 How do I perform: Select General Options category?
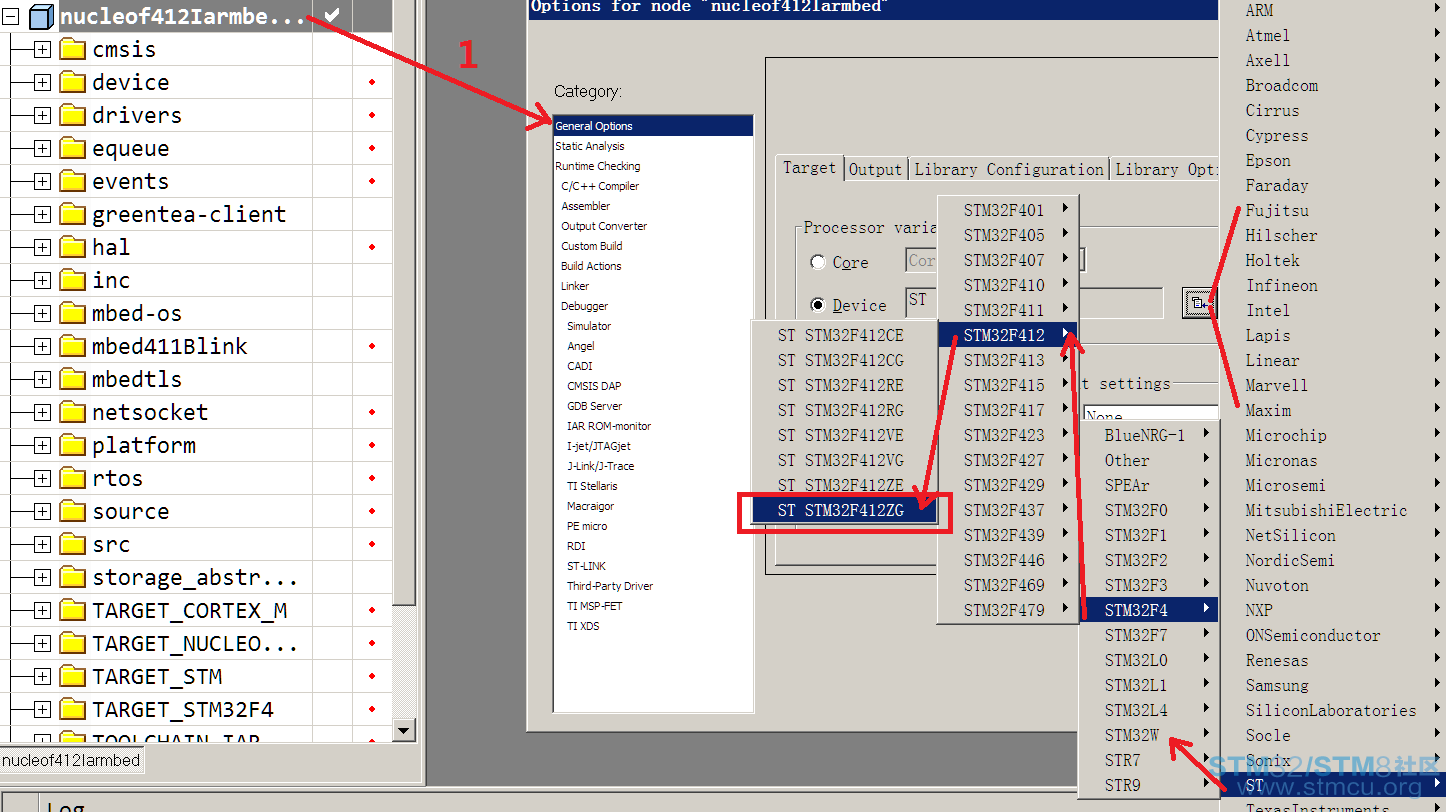(653, 126)
